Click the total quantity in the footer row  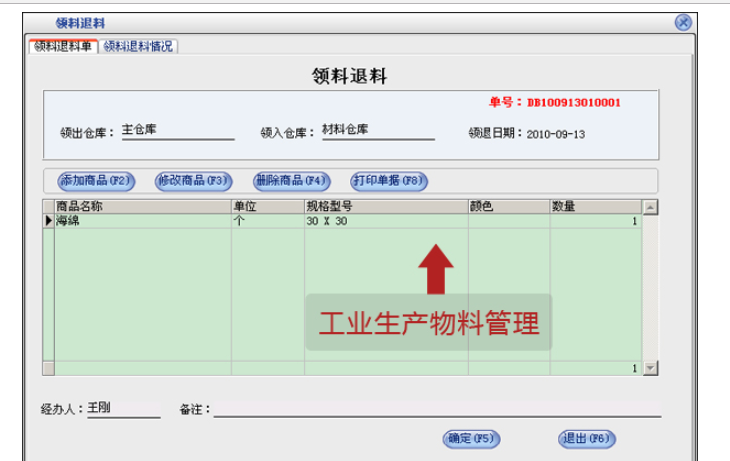click(595, 368)
